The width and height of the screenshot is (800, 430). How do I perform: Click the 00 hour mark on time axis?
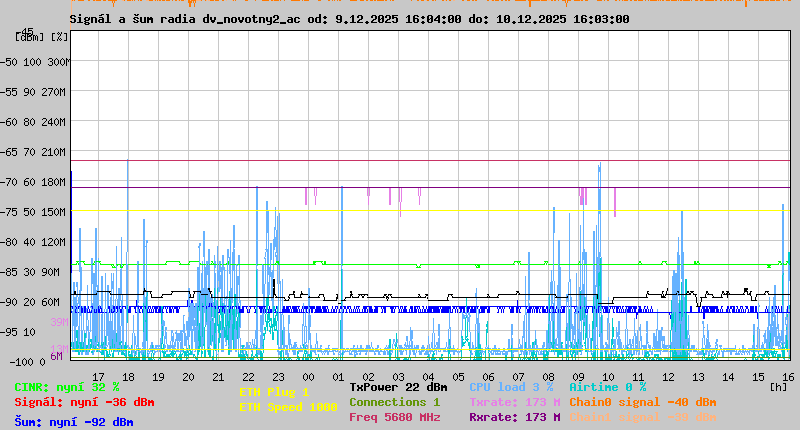(x=308, y=377)
